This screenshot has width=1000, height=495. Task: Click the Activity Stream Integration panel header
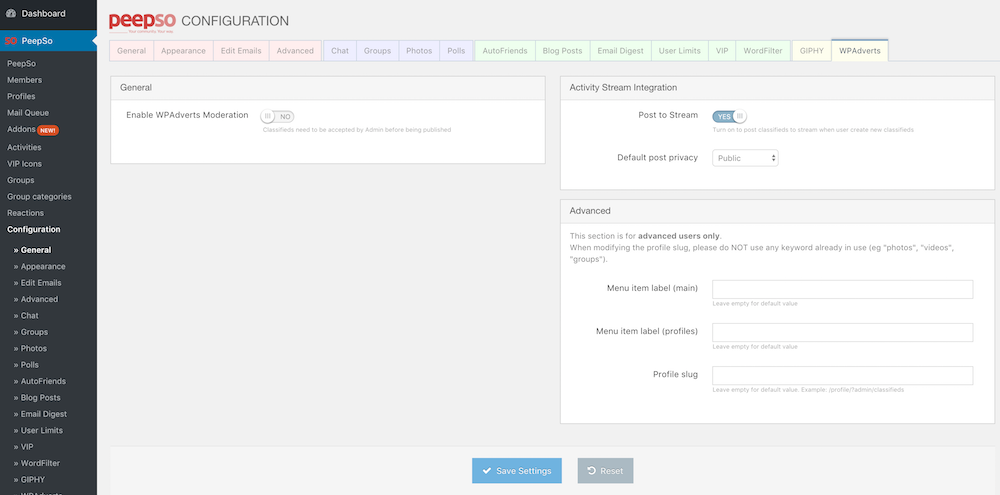pos(777,88)
